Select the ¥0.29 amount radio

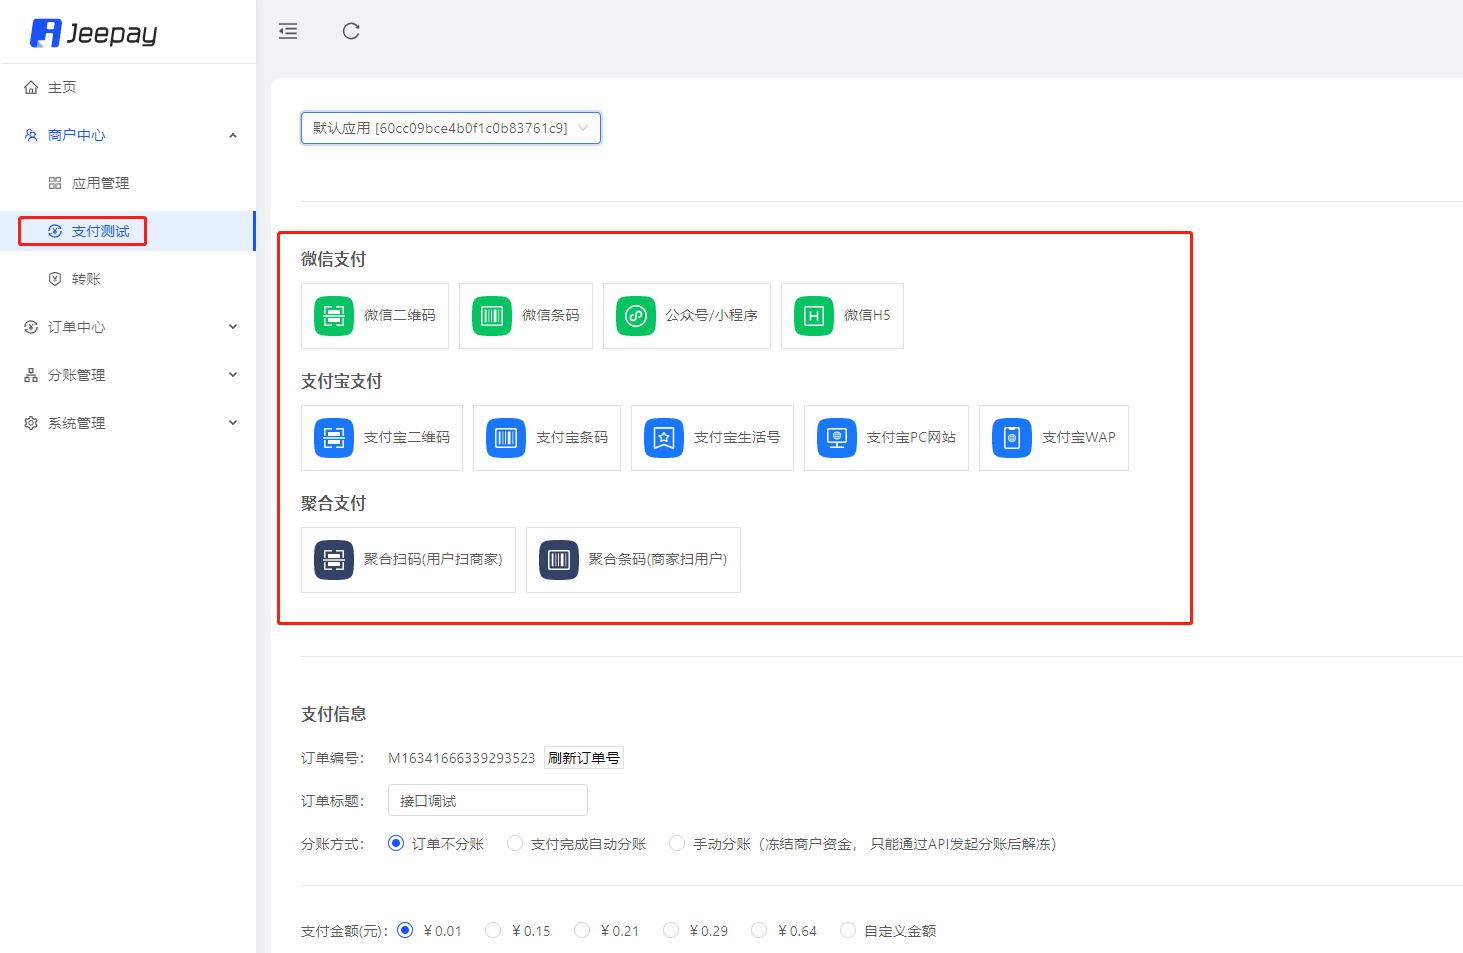671,930
